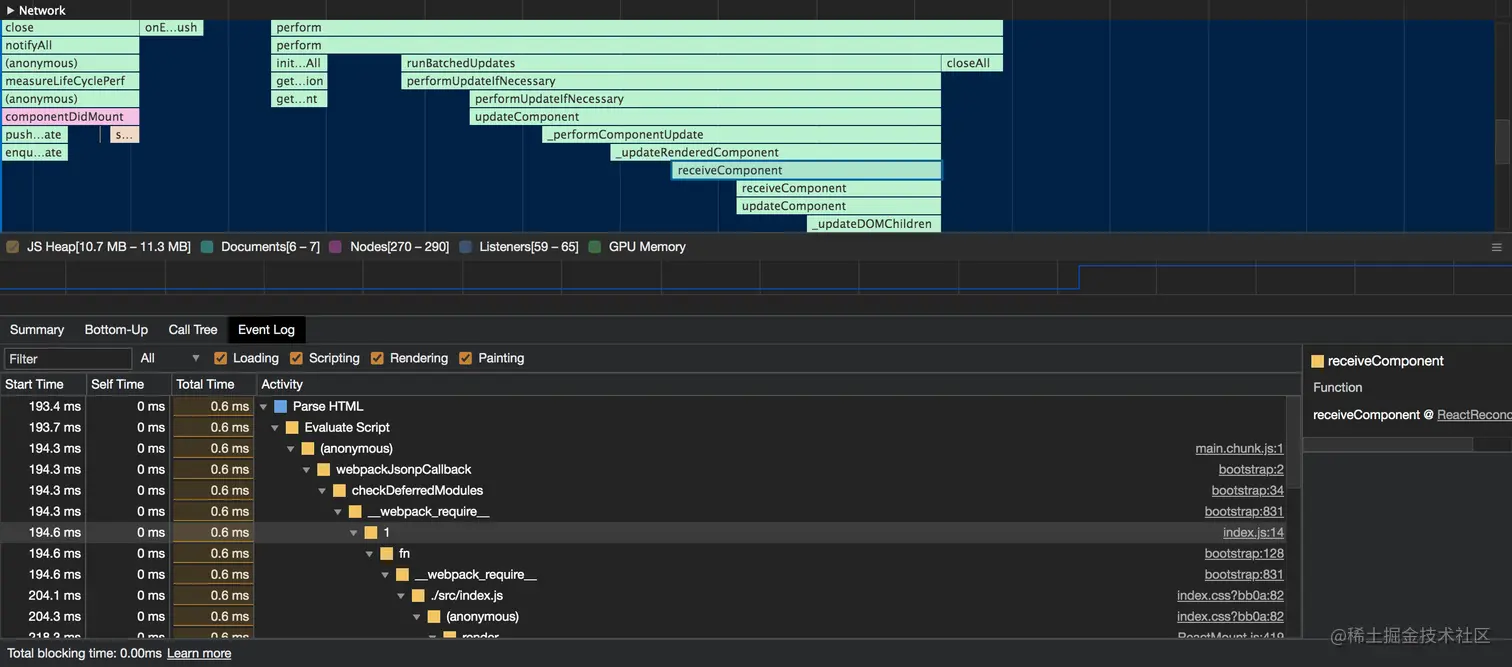Screen dimensions: 1512x667
Task: Switch to the Call Tree tab
Action: 193,330
